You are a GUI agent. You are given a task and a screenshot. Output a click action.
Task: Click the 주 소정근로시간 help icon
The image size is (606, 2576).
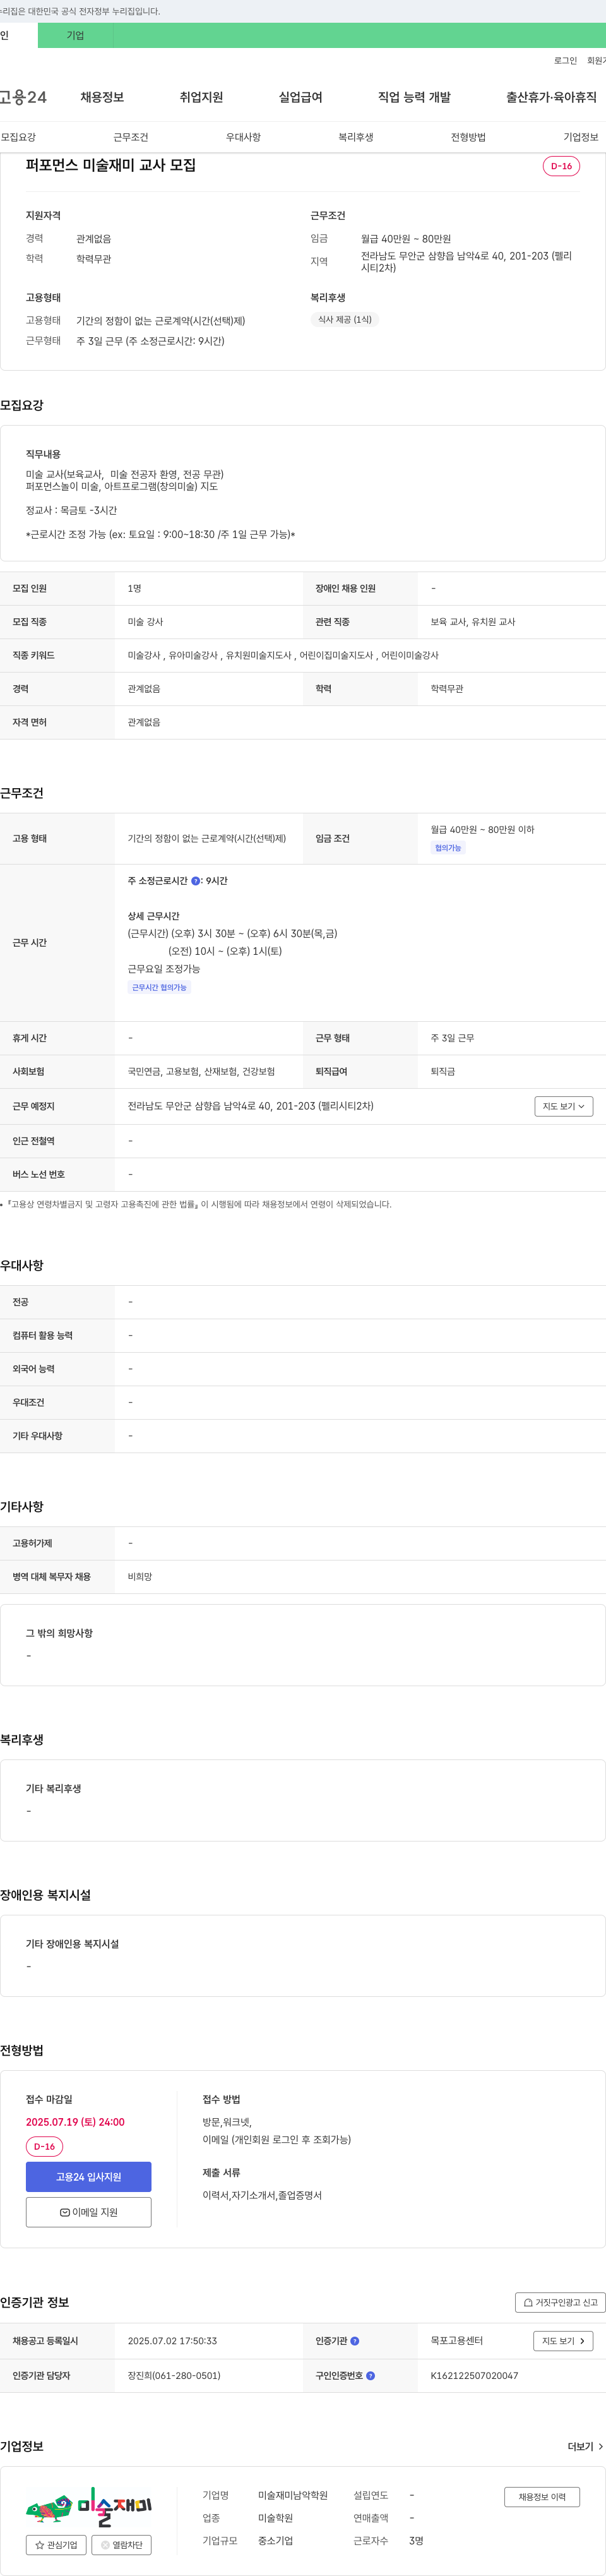[195, 881]
